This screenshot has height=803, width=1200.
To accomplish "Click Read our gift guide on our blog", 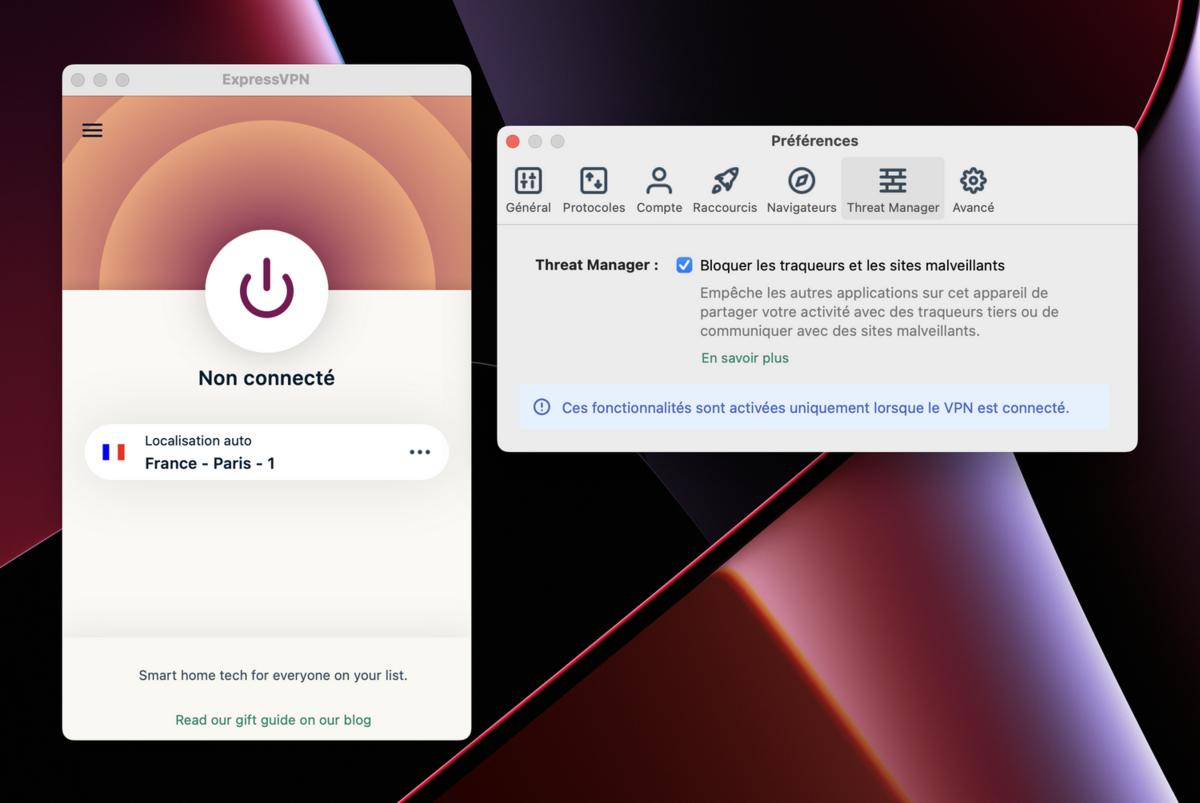I will pyautogui.click(x=273, y=720).
